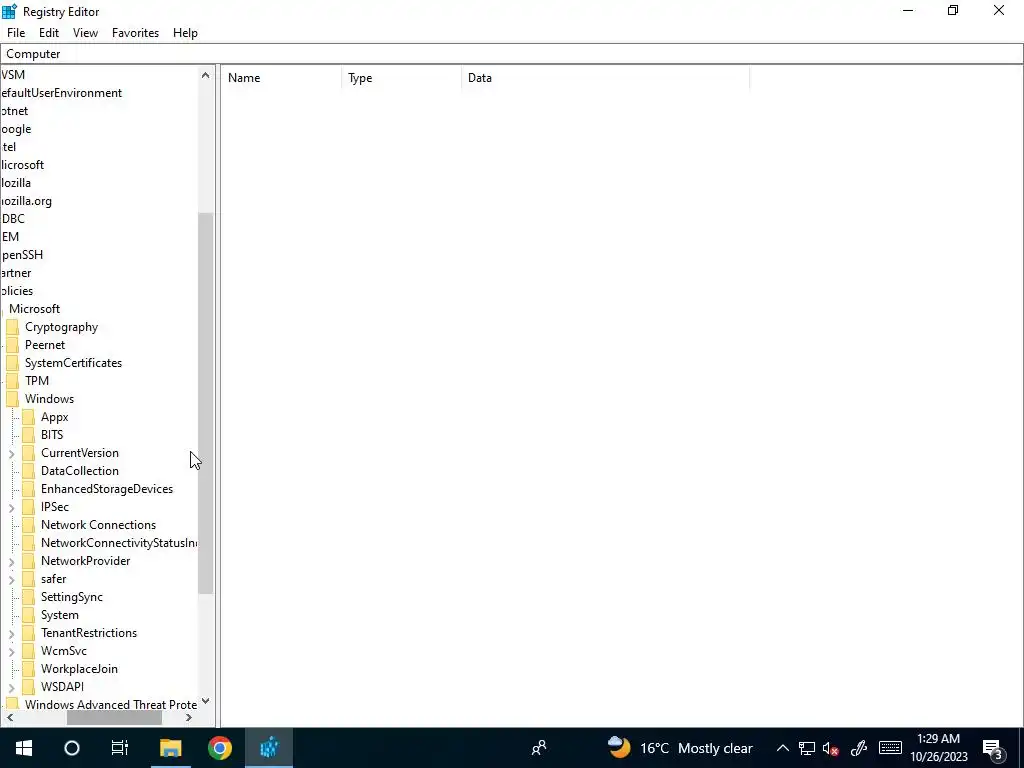Select the DataCollection folder icon
1024x768 pixels.
(28, 470)
